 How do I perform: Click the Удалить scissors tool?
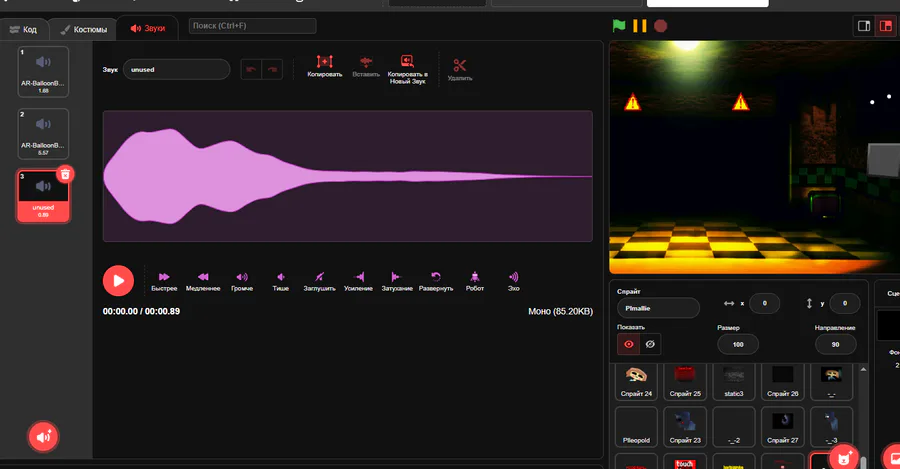(460, 69)
